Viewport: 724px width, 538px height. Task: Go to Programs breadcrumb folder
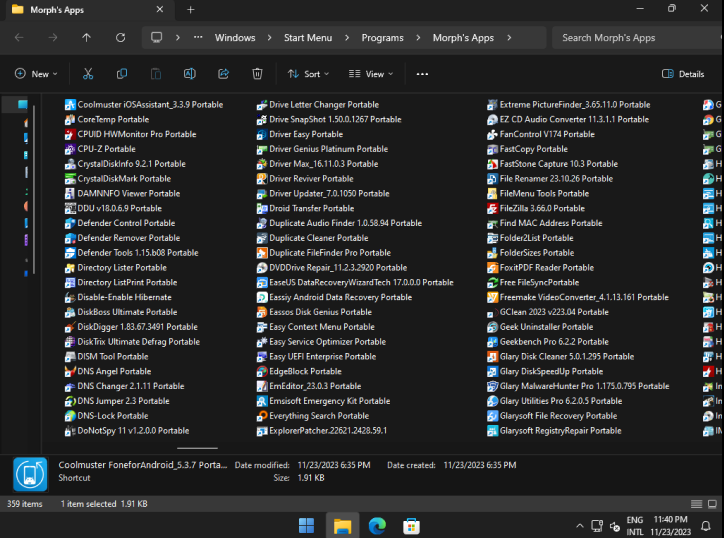pos(382,37)
